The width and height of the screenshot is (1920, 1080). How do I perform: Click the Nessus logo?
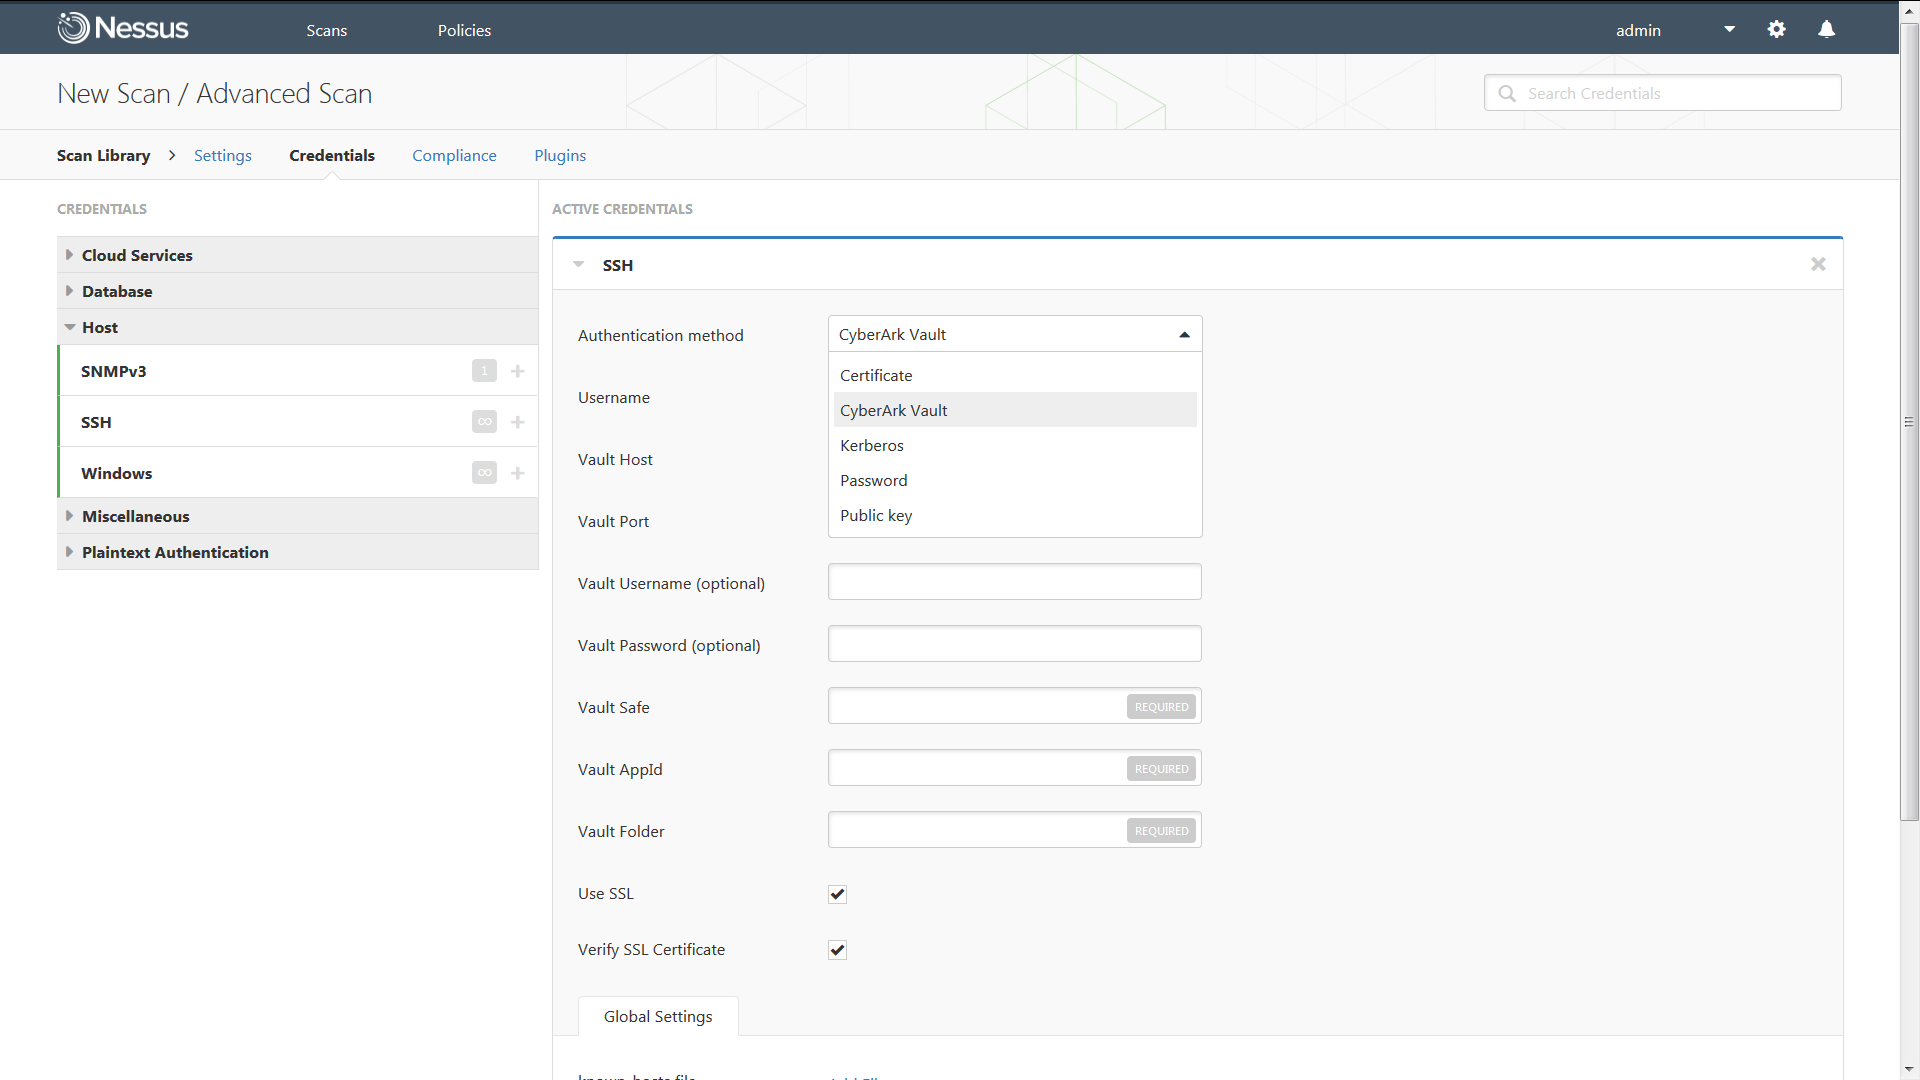click(x=123, y=28)
